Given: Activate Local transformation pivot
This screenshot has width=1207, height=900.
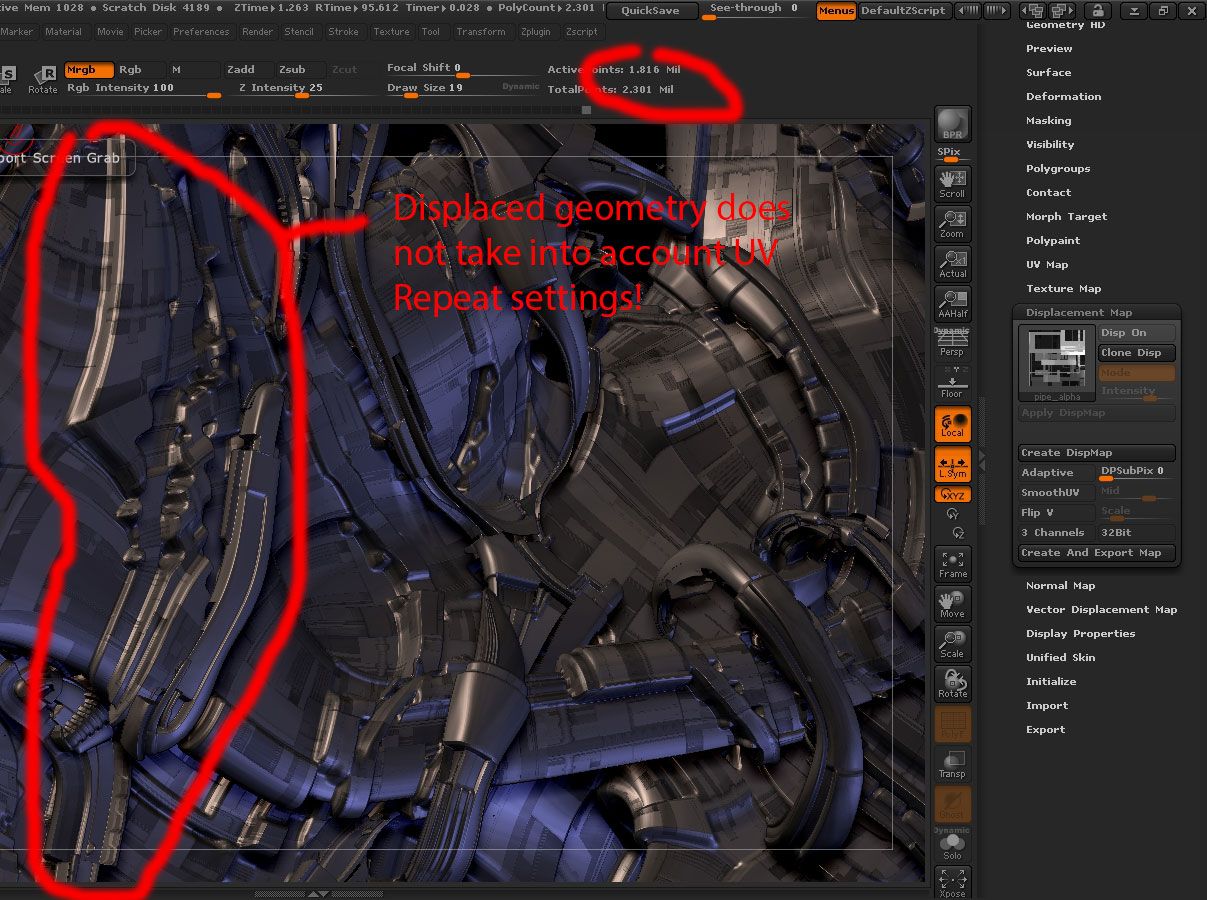Looking at the screenshot, I should [951, 424].
